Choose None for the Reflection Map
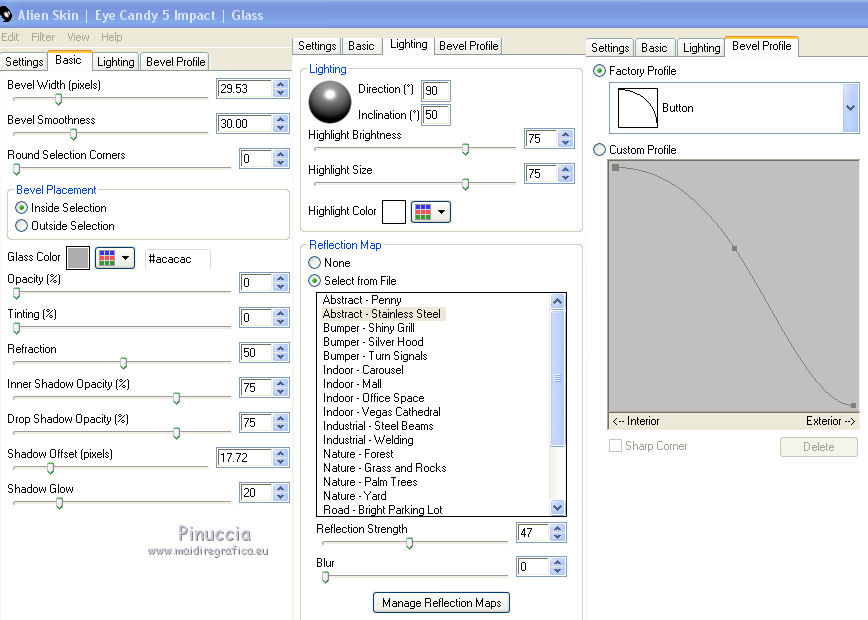This screenshot has width=868, height=620. (315, 263)
